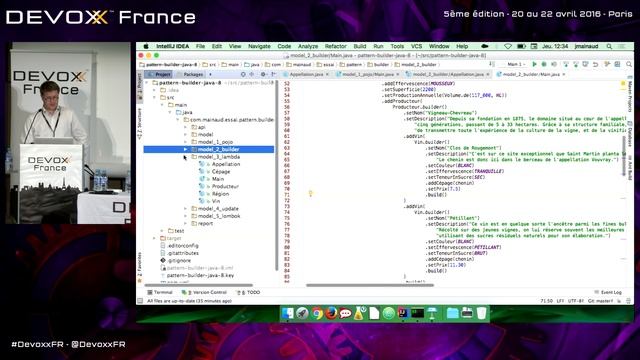Viewport: 640px width, 360px height.
Task: Open the Main run configuration dropdown
Action: 516,64
